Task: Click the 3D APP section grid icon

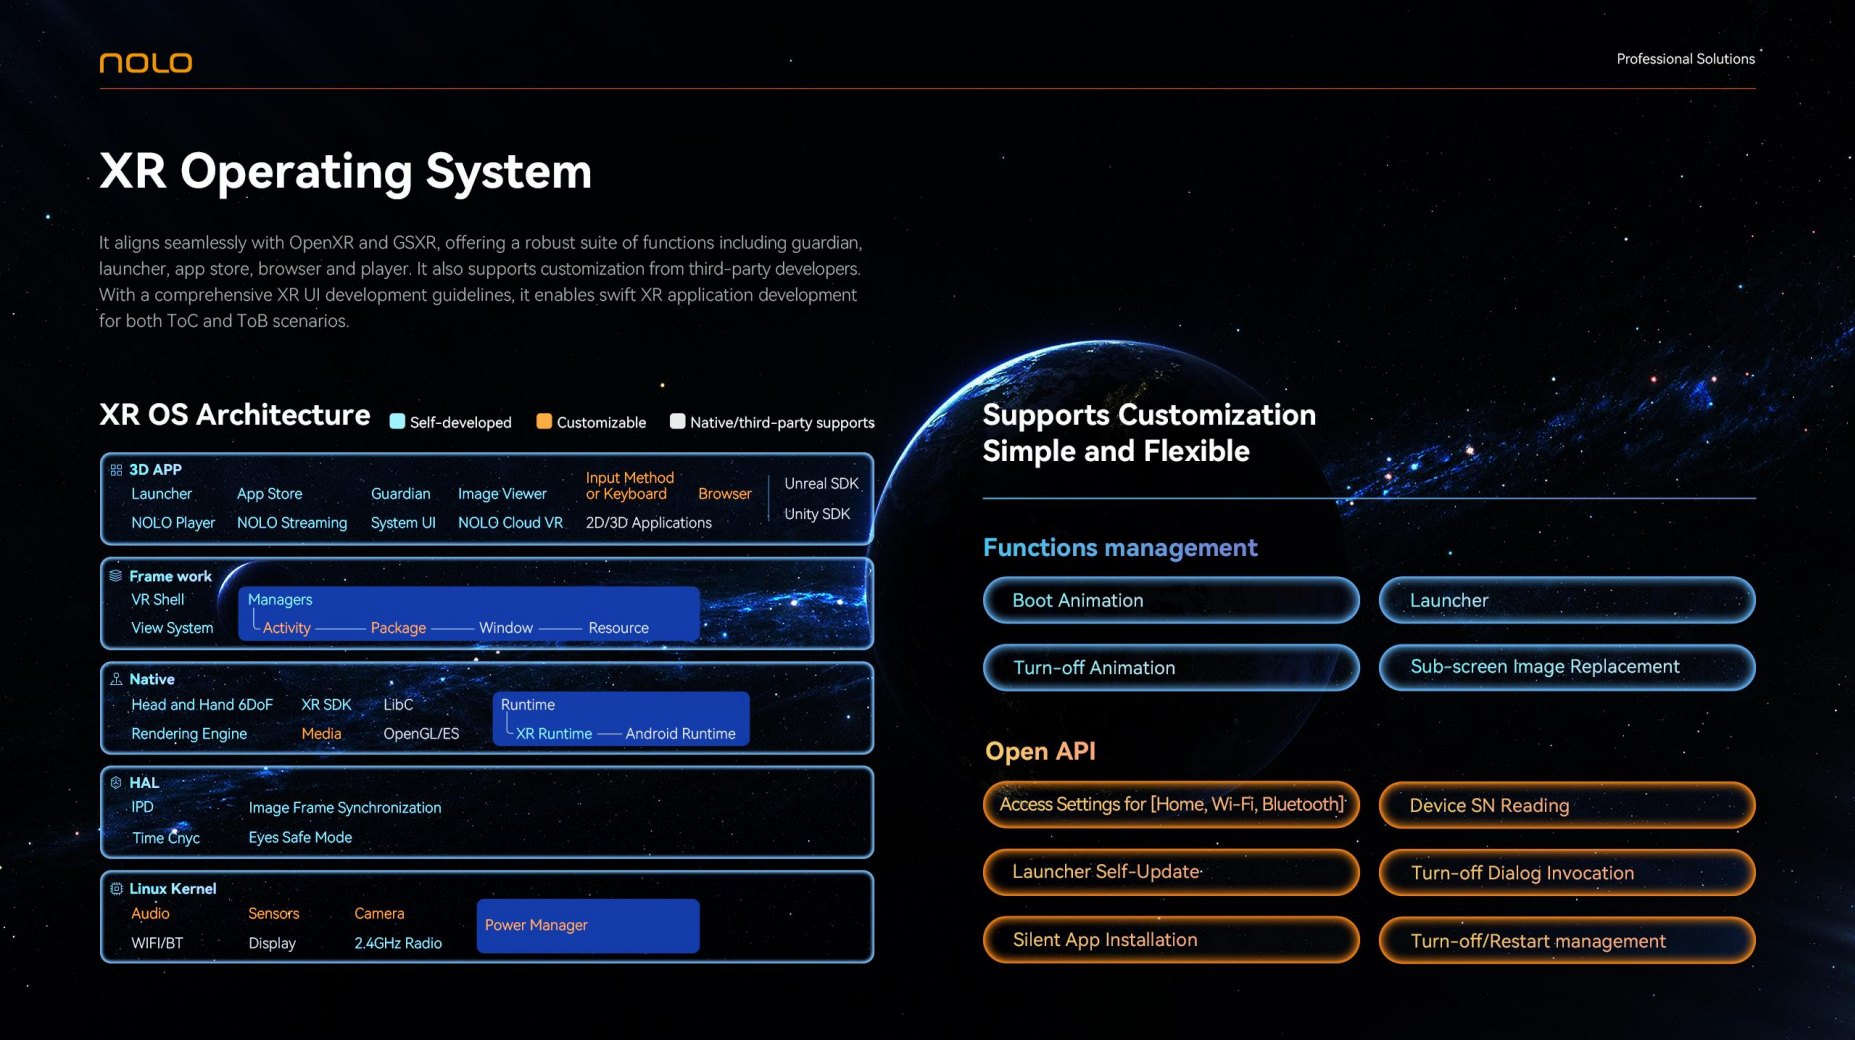Action: [x=116, y=470]
